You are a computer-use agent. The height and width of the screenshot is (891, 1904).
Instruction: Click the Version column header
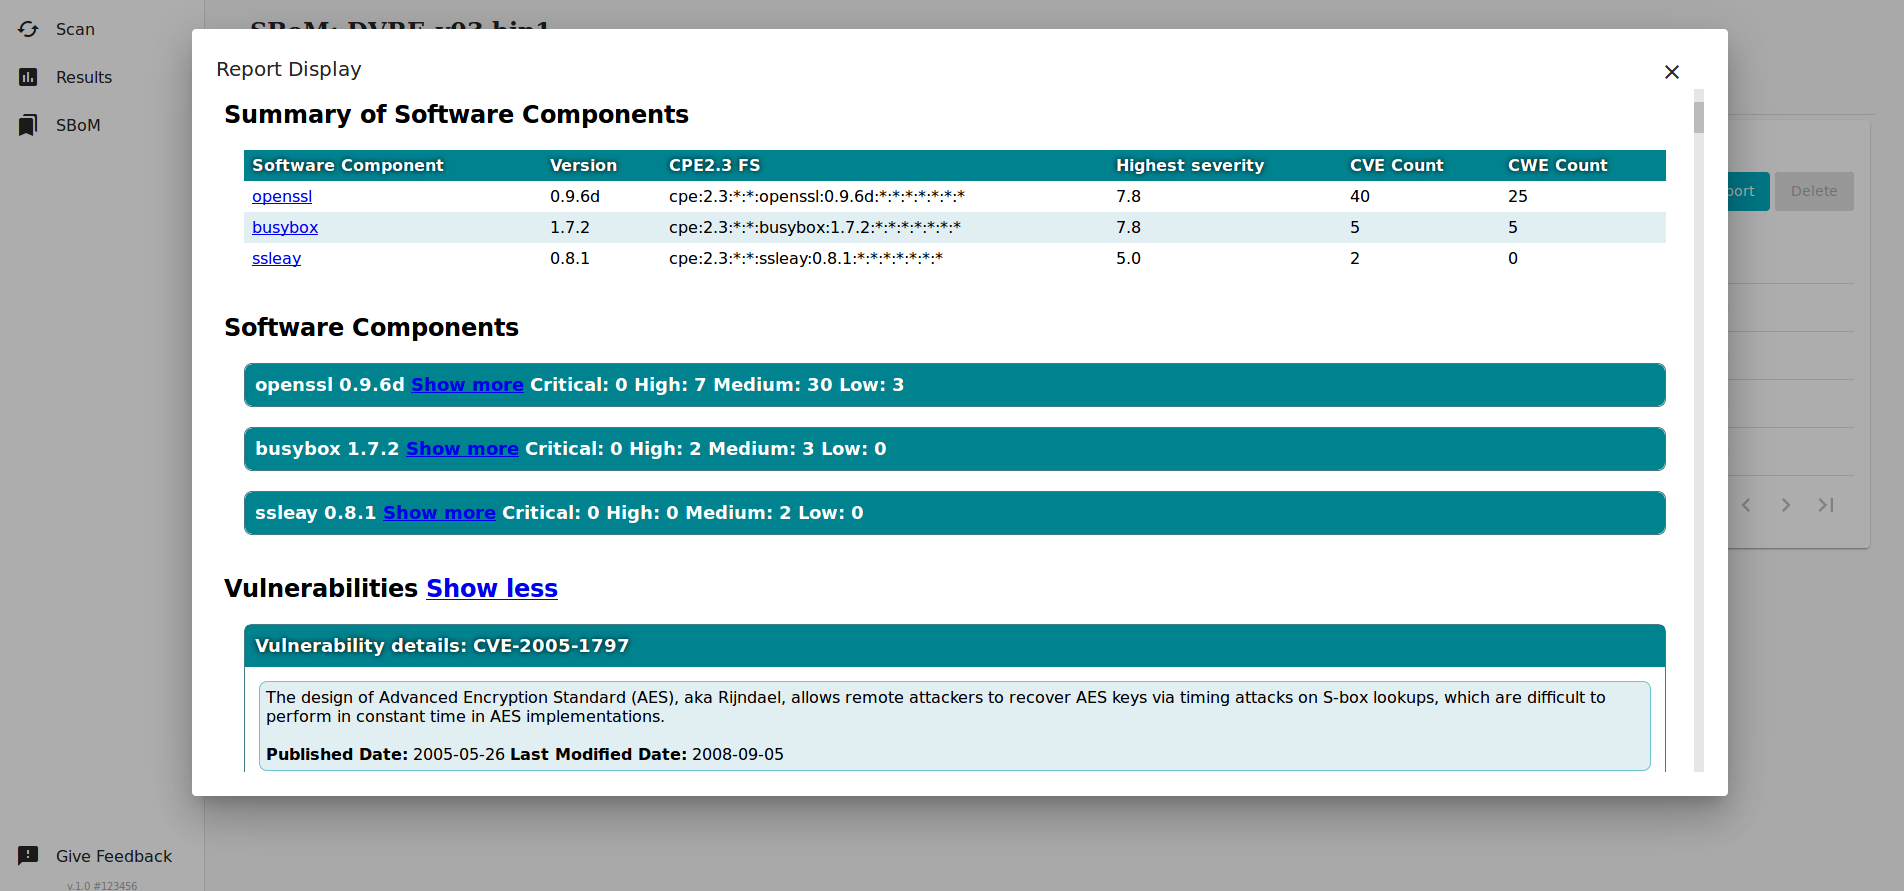584,165
